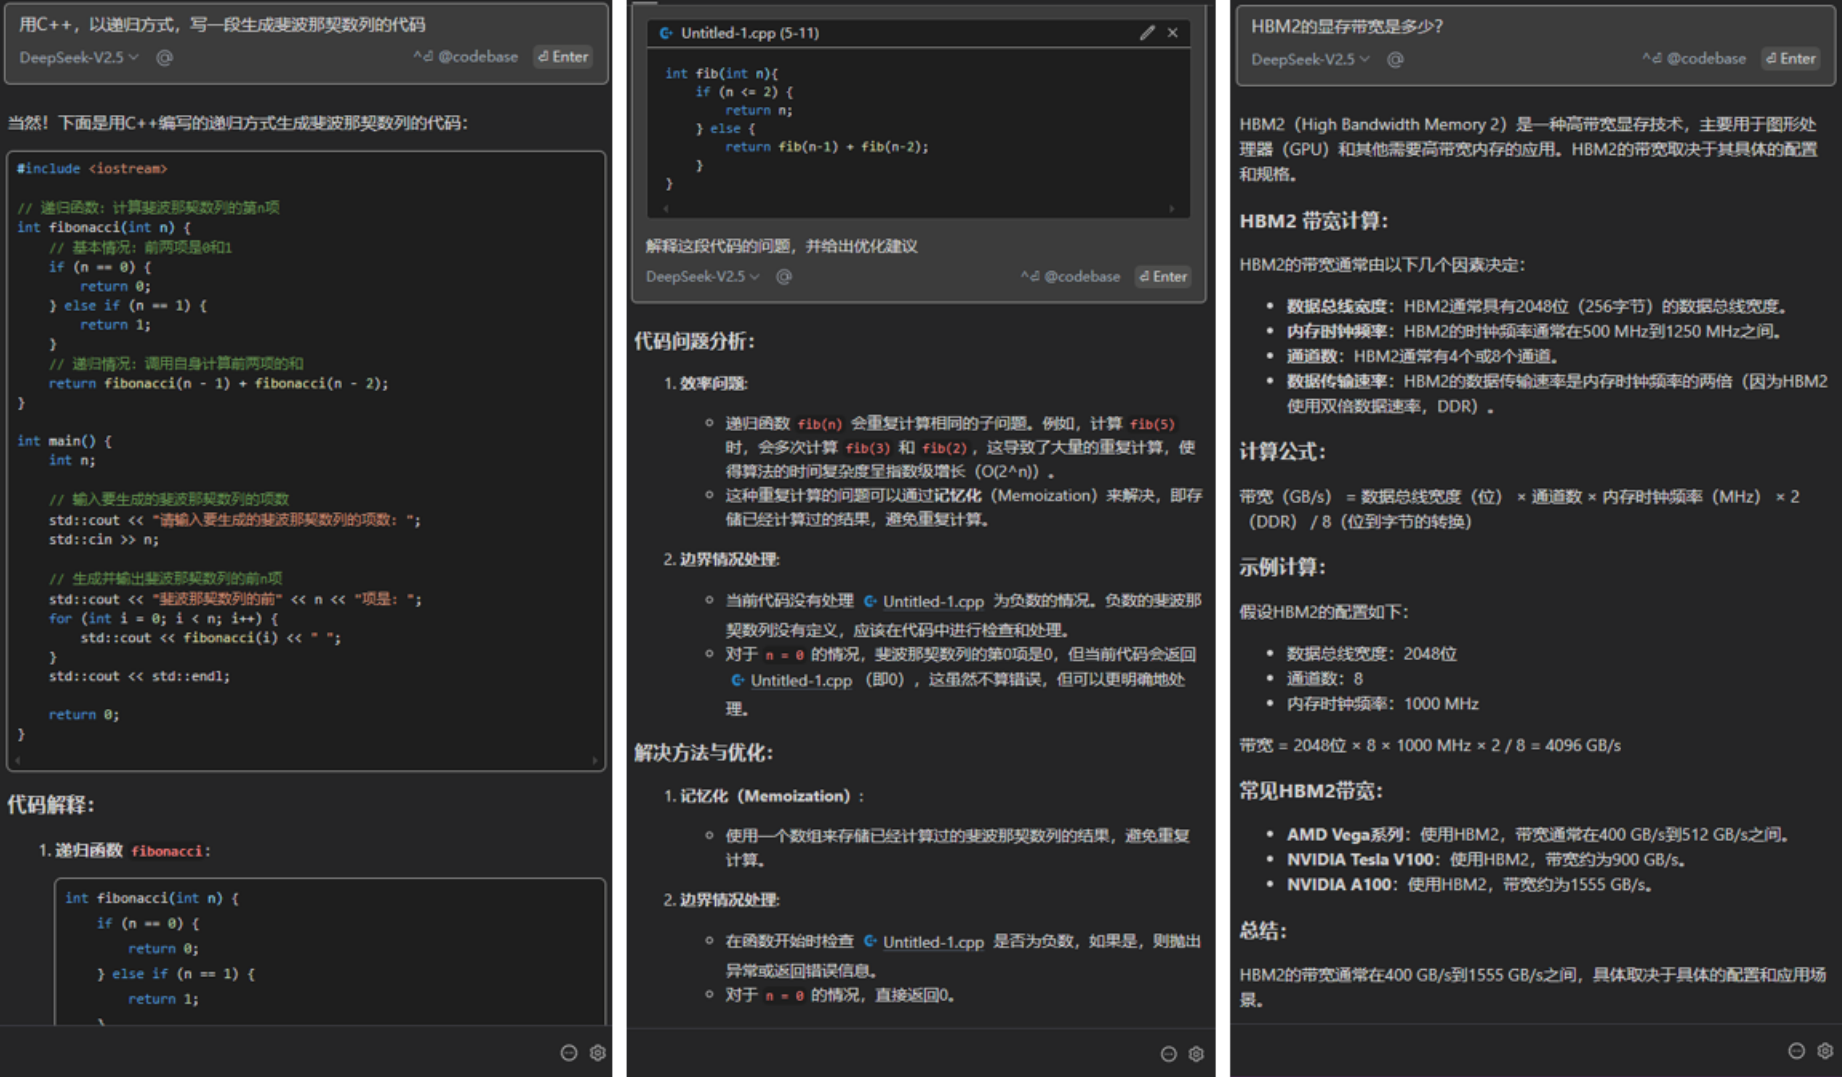Image resolution: width=1842 pixels, height=1077 pixels.
Task: Open the model dropdown in the HBM2 chat panel
Action: (1310, 60)
